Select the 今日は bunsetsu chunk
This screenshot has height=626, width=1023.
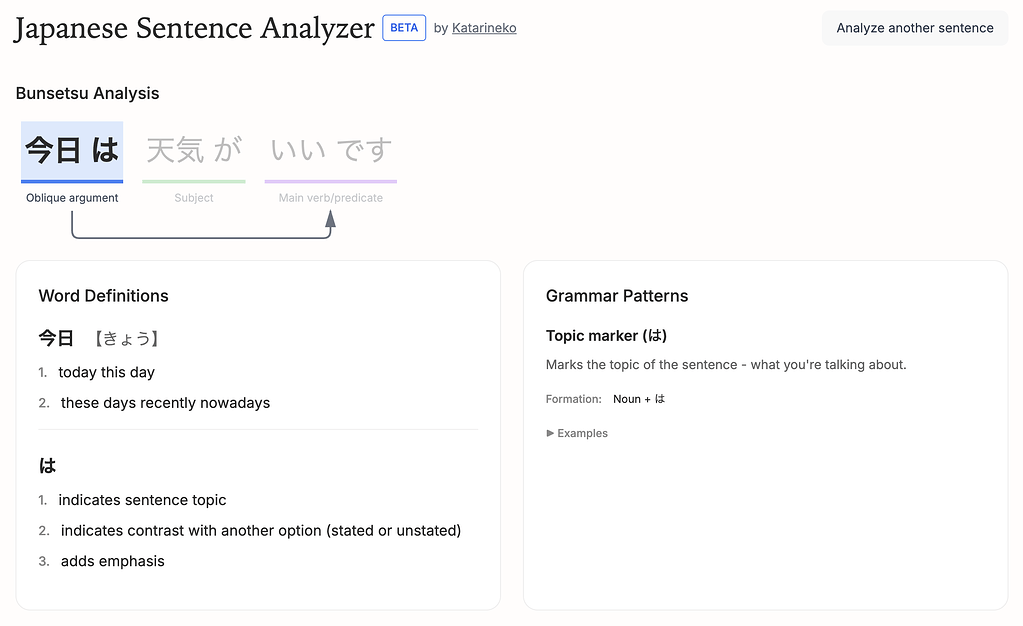tap(71, 149)
